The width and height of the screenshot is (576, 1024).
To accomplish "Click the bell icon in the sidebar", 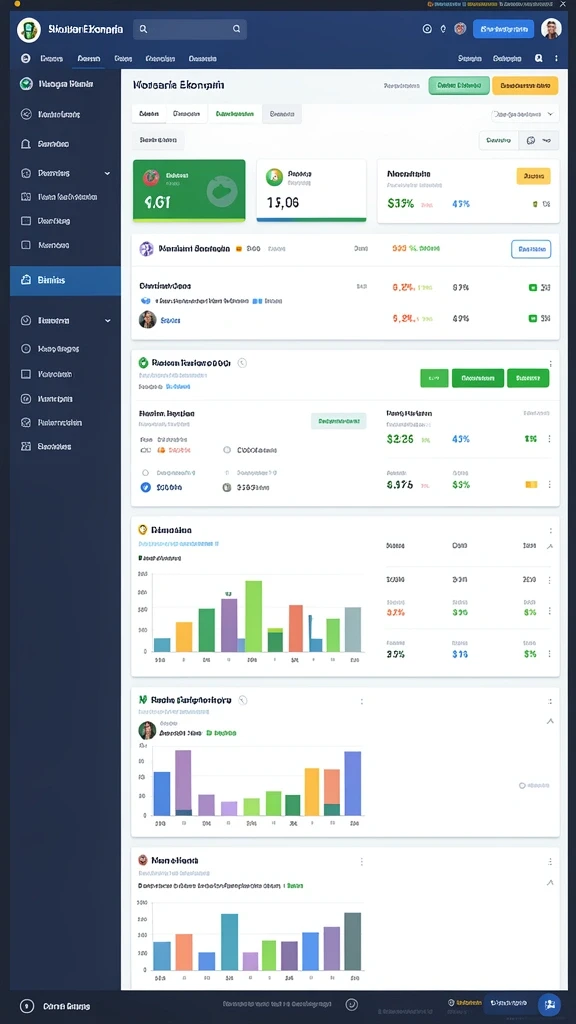I will pyautogui.click(x=26, y=144).
